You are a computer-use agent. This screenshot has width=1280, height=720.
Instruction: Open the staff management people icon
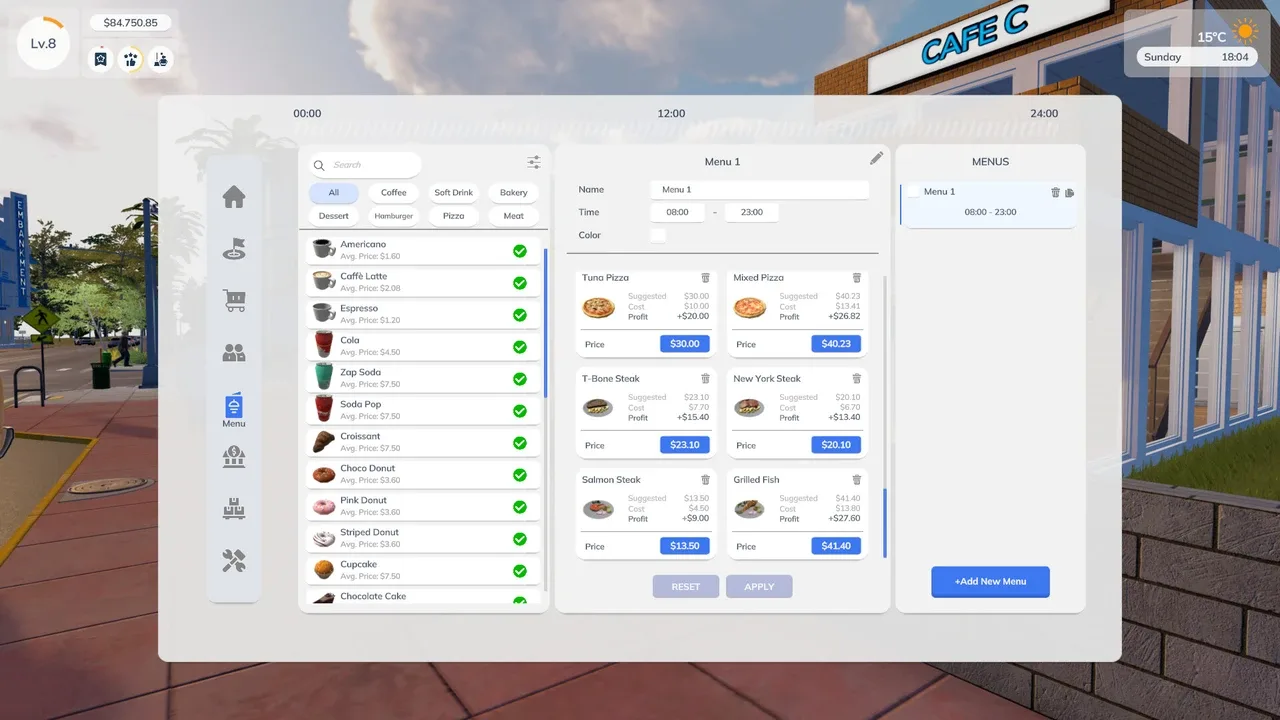tap(234, 352)
